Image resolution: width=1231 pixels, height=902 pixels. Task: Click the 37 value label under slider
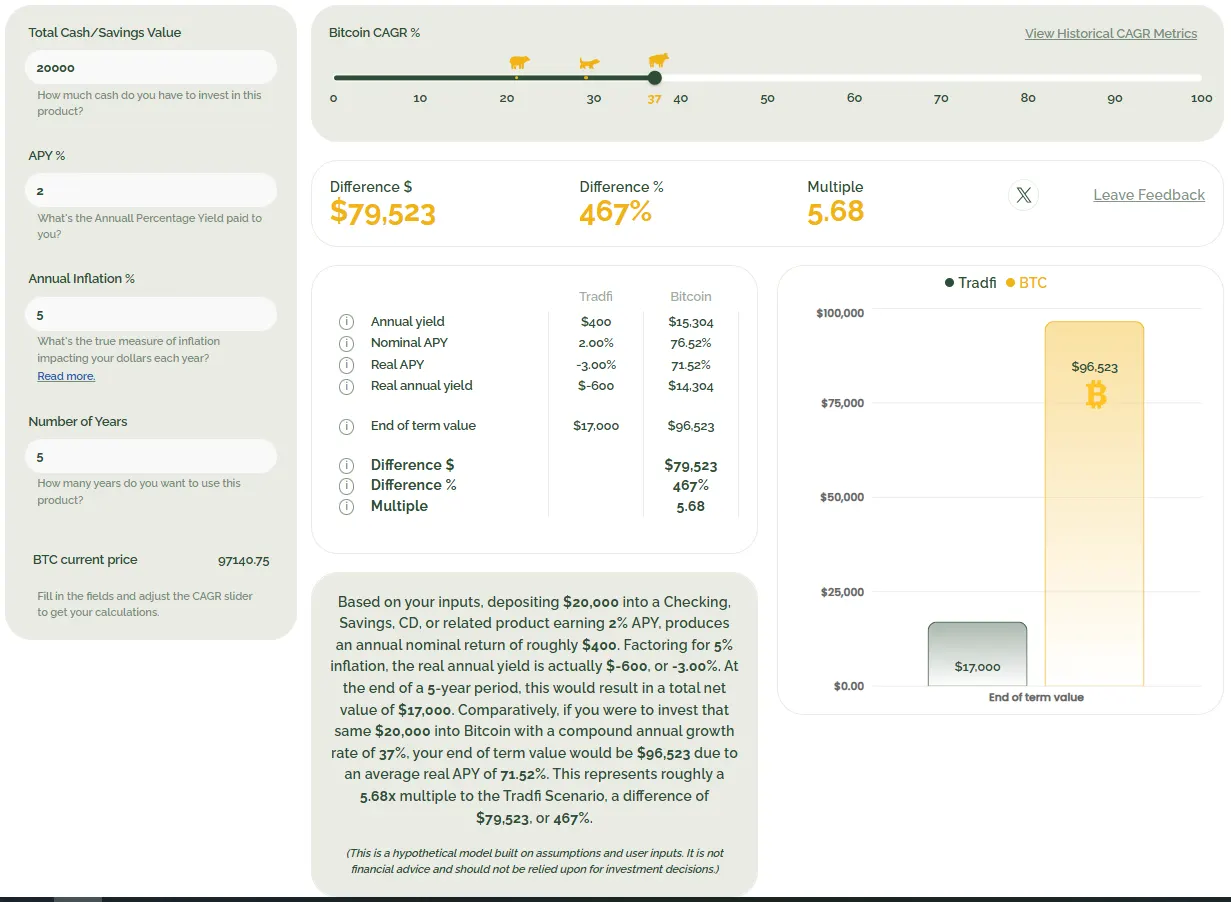(x=654, y=99)
